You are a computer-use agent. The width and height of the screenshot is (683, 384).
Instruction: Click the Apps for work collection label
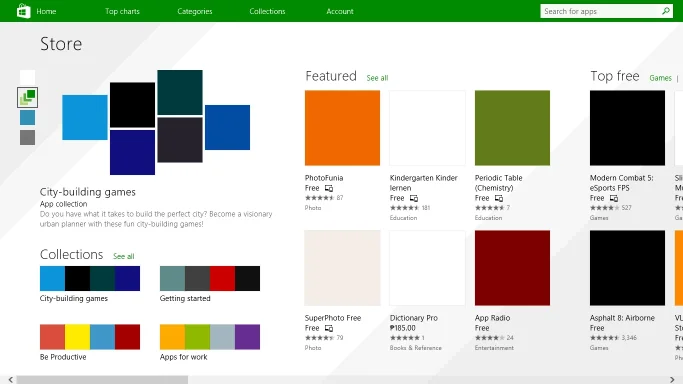point(183,357)
